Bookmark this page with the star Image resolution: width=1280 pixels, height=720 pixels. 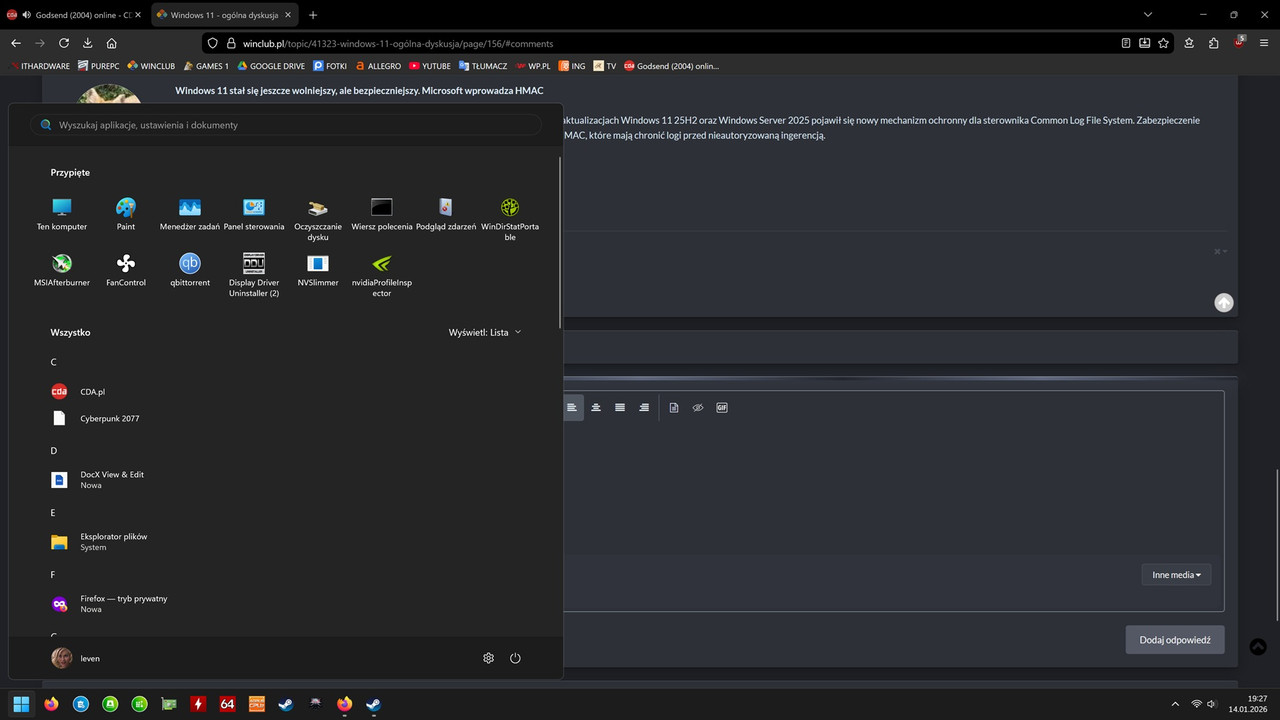pyautogui.click(x=1163, y=43)
